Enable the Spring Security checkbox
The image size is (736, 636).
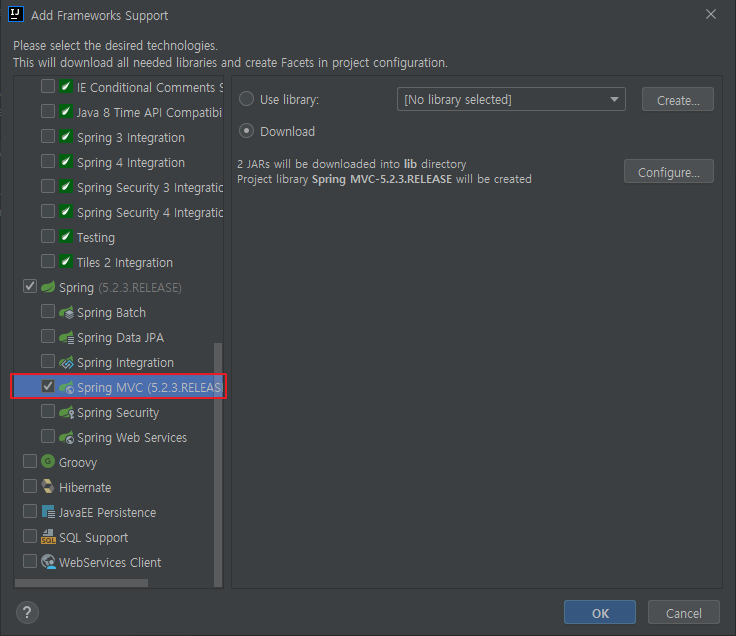48,411
